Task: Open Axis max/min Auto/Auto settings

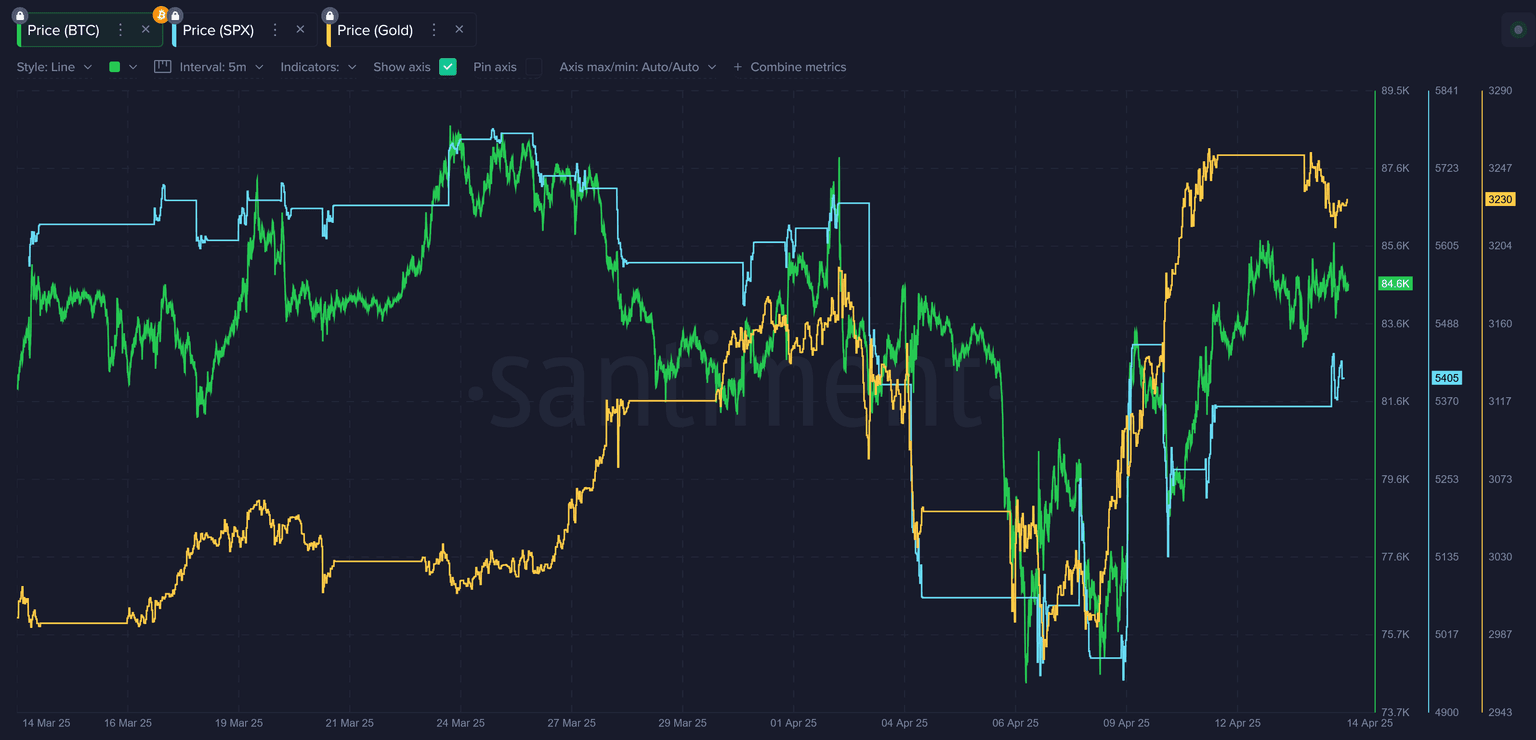Action: tap(637, 67)
